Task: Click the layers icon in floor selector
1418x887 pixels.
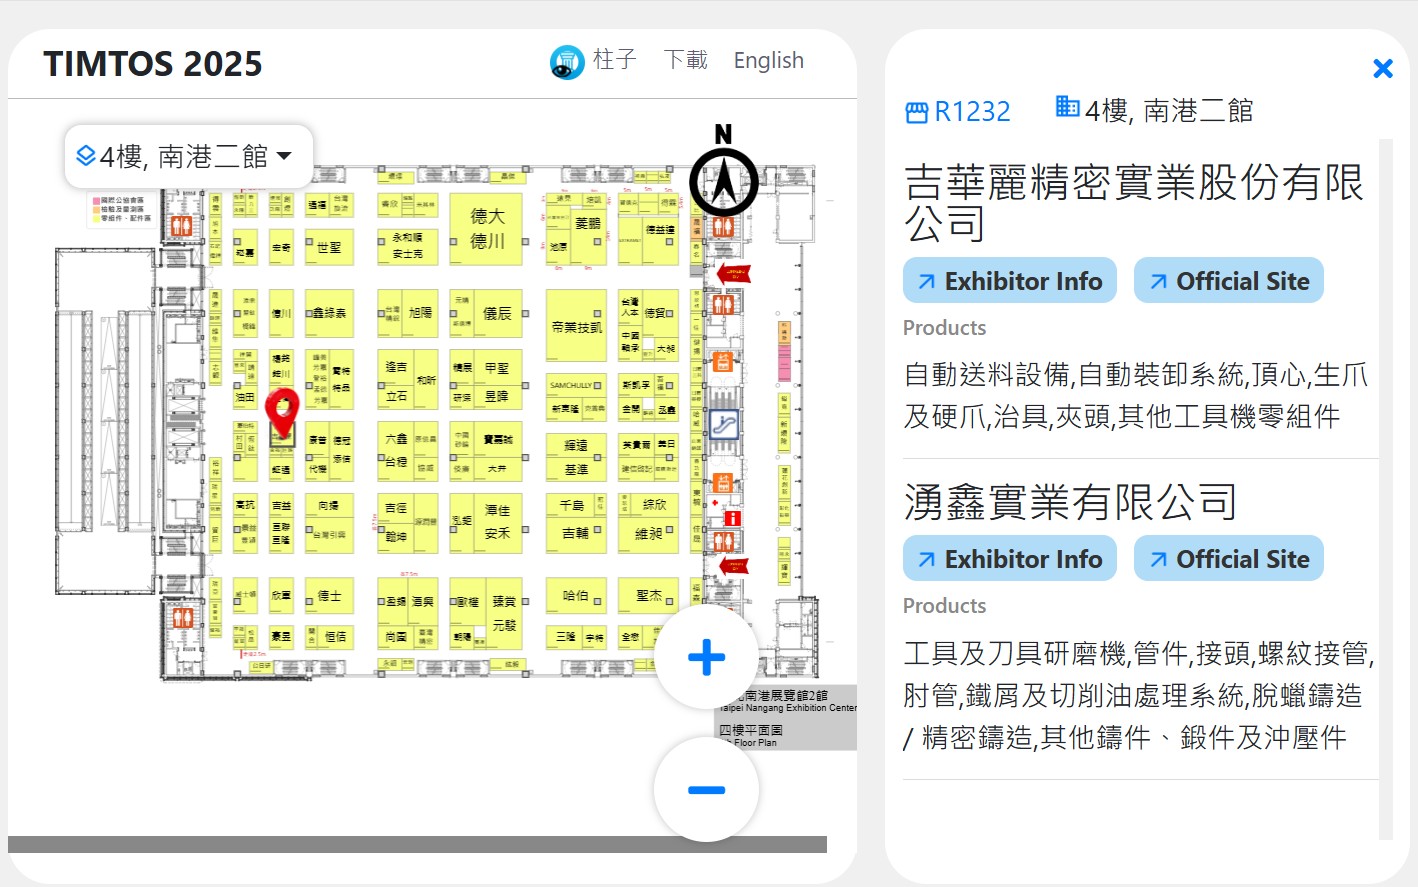Action: 86,156
